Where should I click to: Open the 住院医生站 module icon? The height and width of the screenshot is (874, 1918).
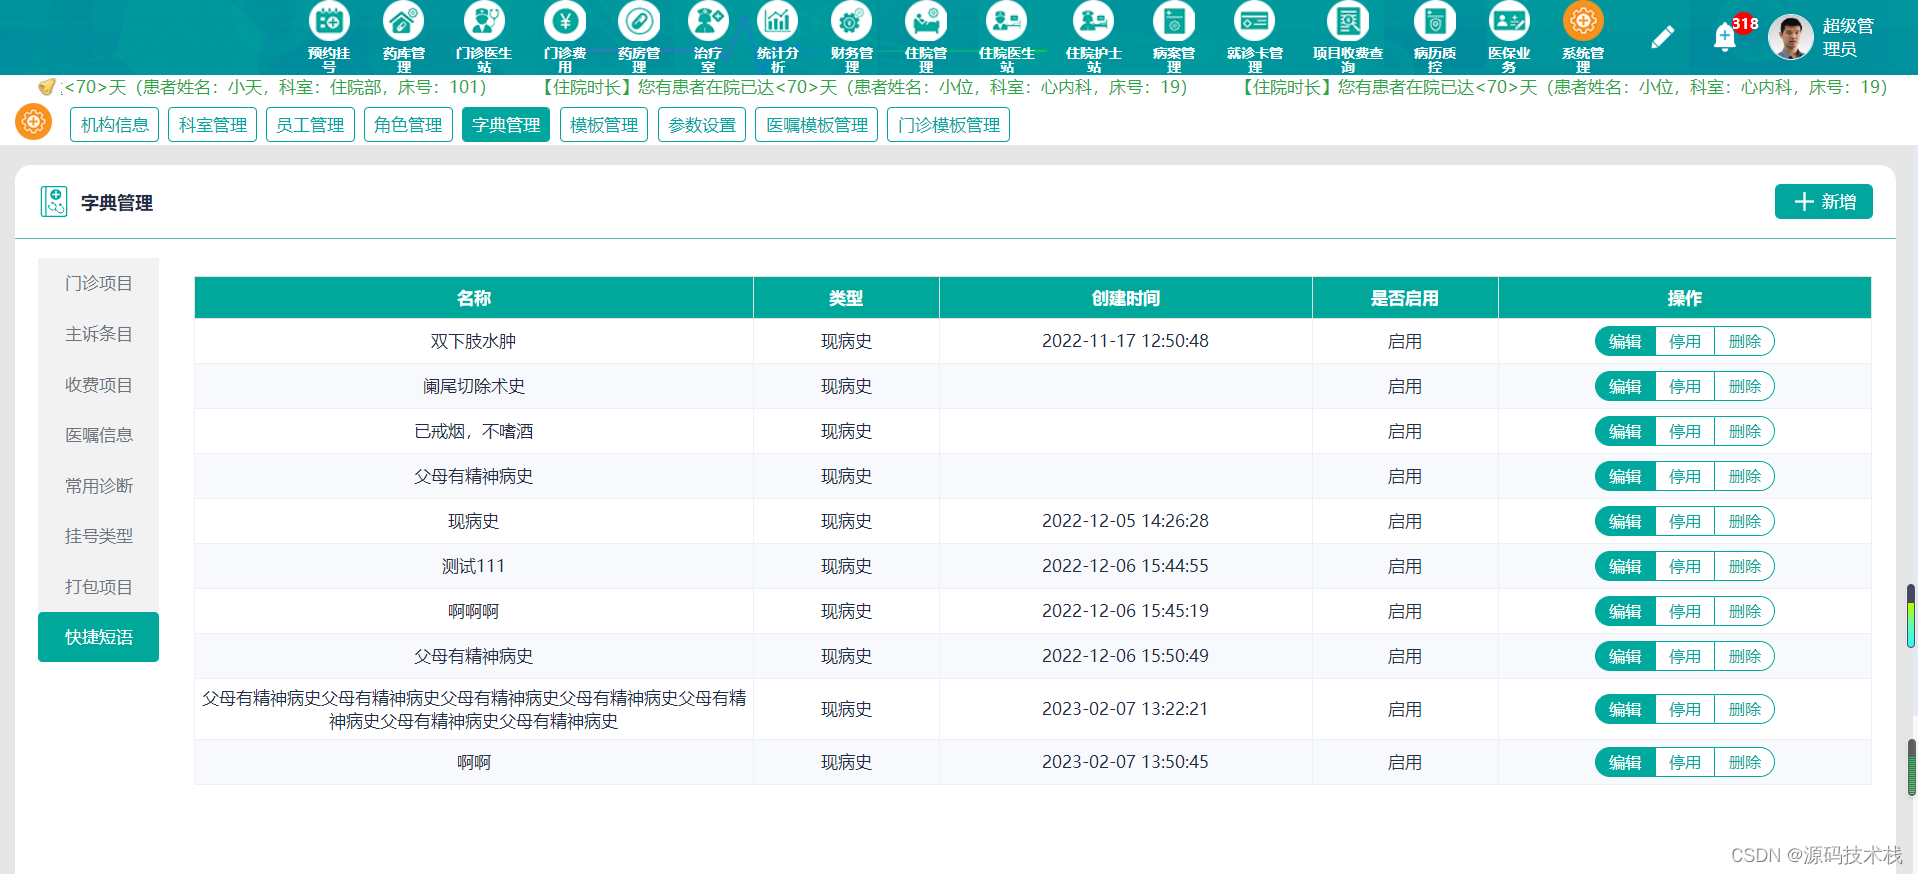pyautogui.click(x=1007, y=22)
